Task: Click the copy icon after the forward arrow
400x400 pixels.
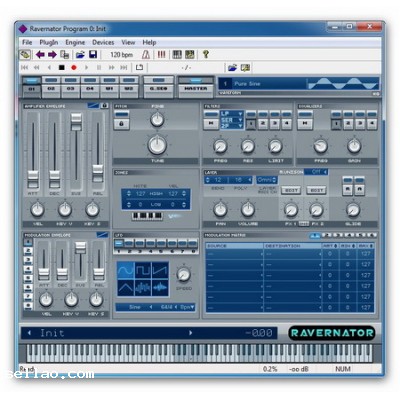Action: pos(65,54)
